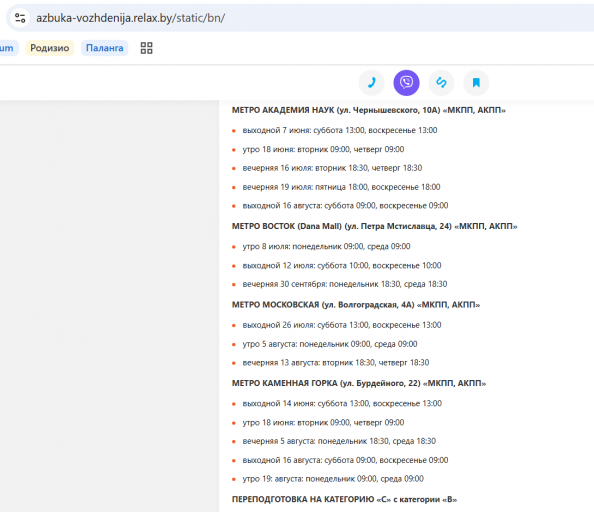Click the phone call icon
This screenshot has height=512, width=594.
372,83
